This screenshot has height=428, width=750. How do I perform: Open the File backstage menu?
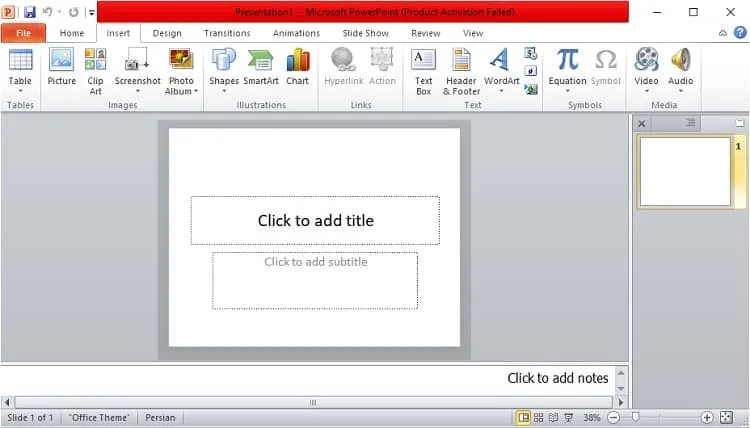coord(23,33)
